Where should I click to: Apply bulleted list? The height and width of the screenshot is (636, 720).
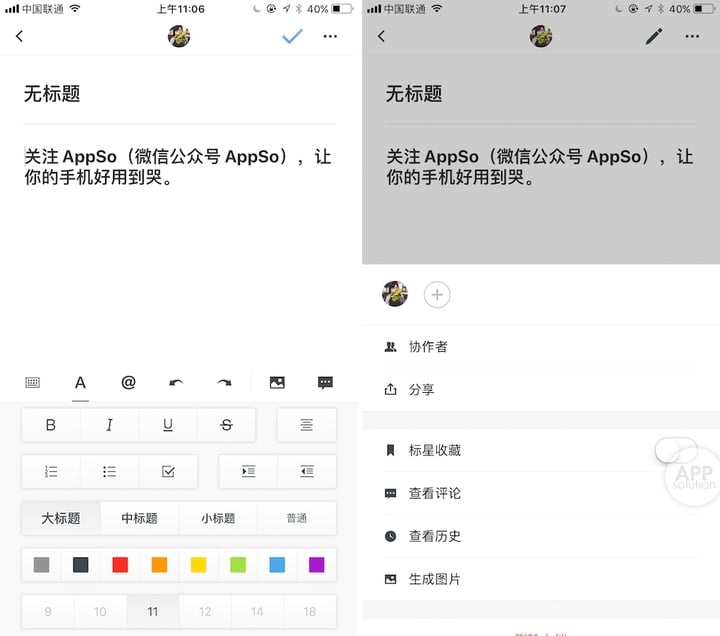pyautogui.click(x=109, y=472)
